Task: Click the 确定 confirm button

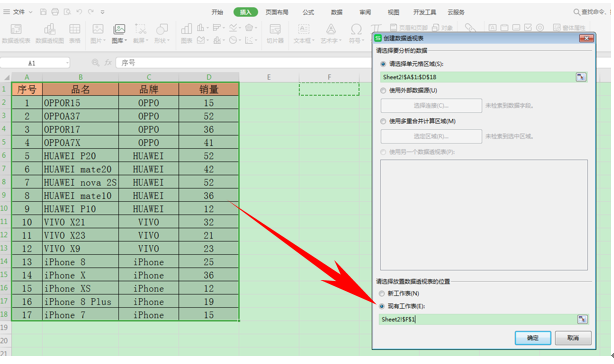Action: (x=533, y=338)
